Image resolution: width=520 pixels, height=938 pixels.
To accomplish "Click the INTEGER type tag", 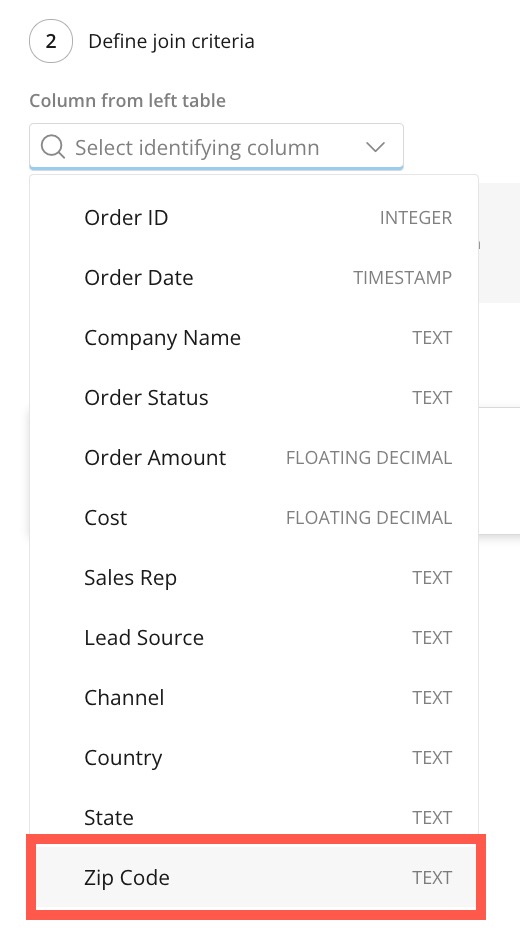I will (x=416, y=218).
